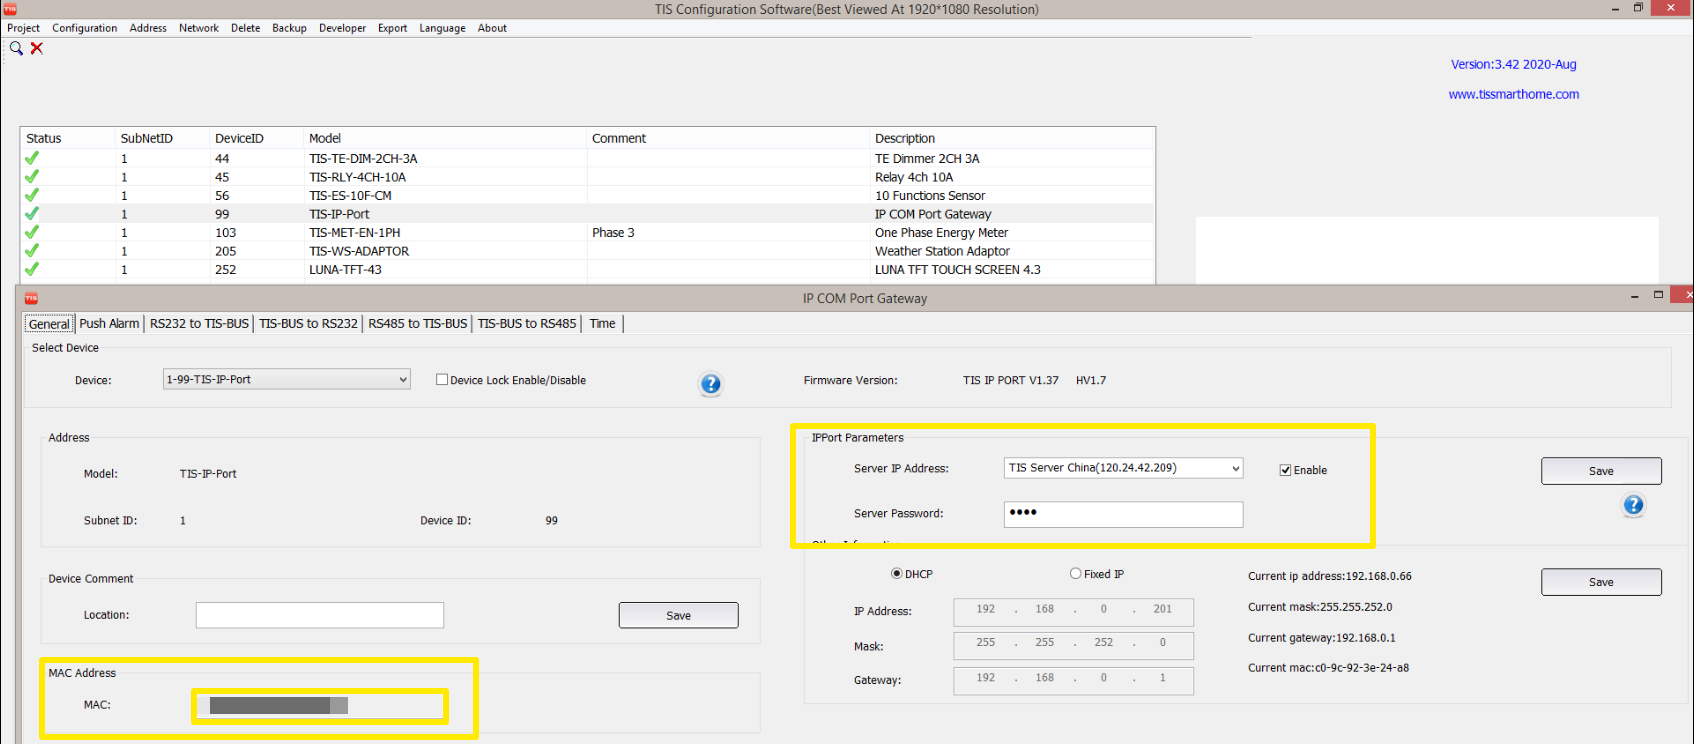Screen dimensions: 1694x744
Task: Open the Device selection dropdown
Action: point(402,380)
